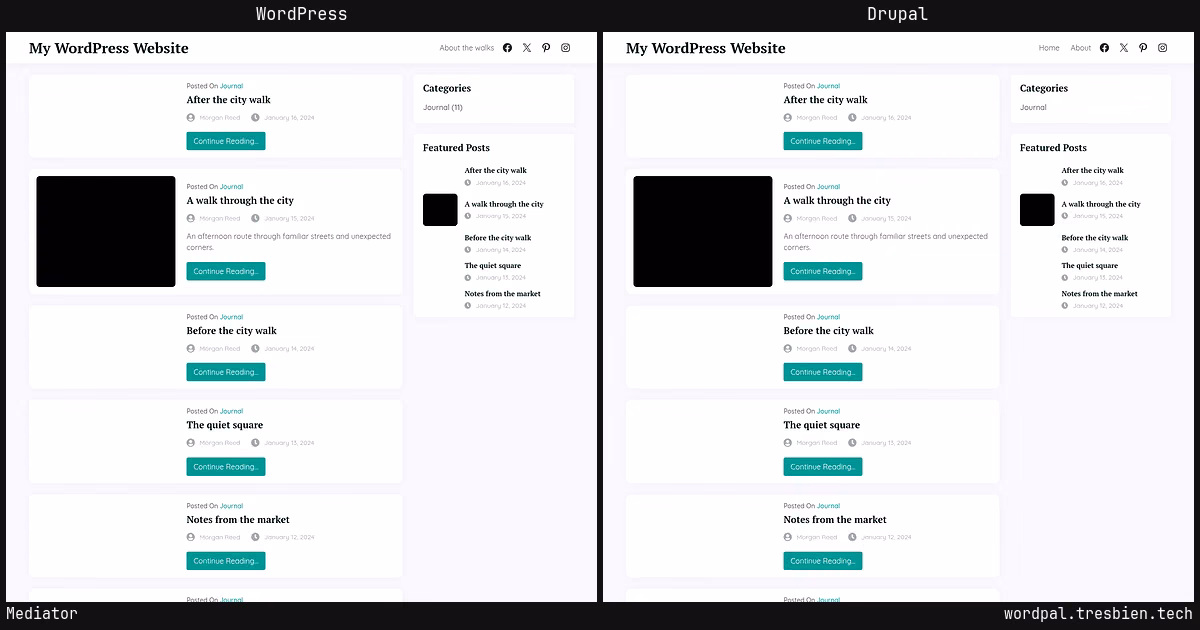Select 'Home' menu item in Drupal pane
The width and height of the screenshot is (1200, 630).
[x=1049, y=48]
